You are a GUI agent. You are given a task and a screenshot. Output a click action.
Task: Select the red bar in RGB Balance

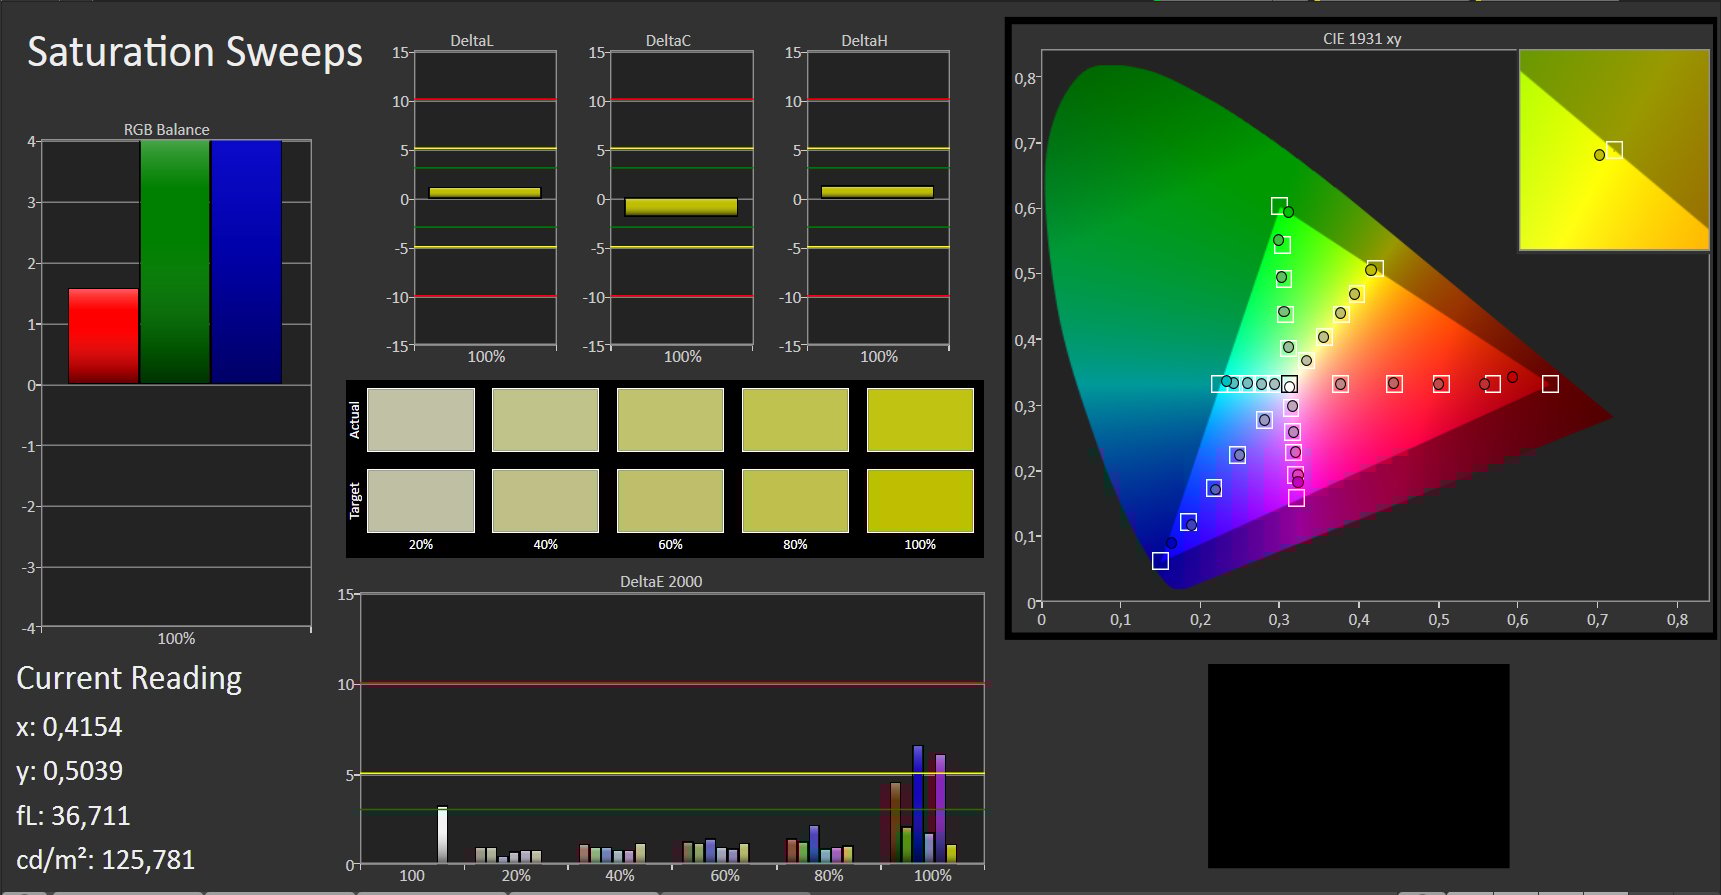point(103,336)
